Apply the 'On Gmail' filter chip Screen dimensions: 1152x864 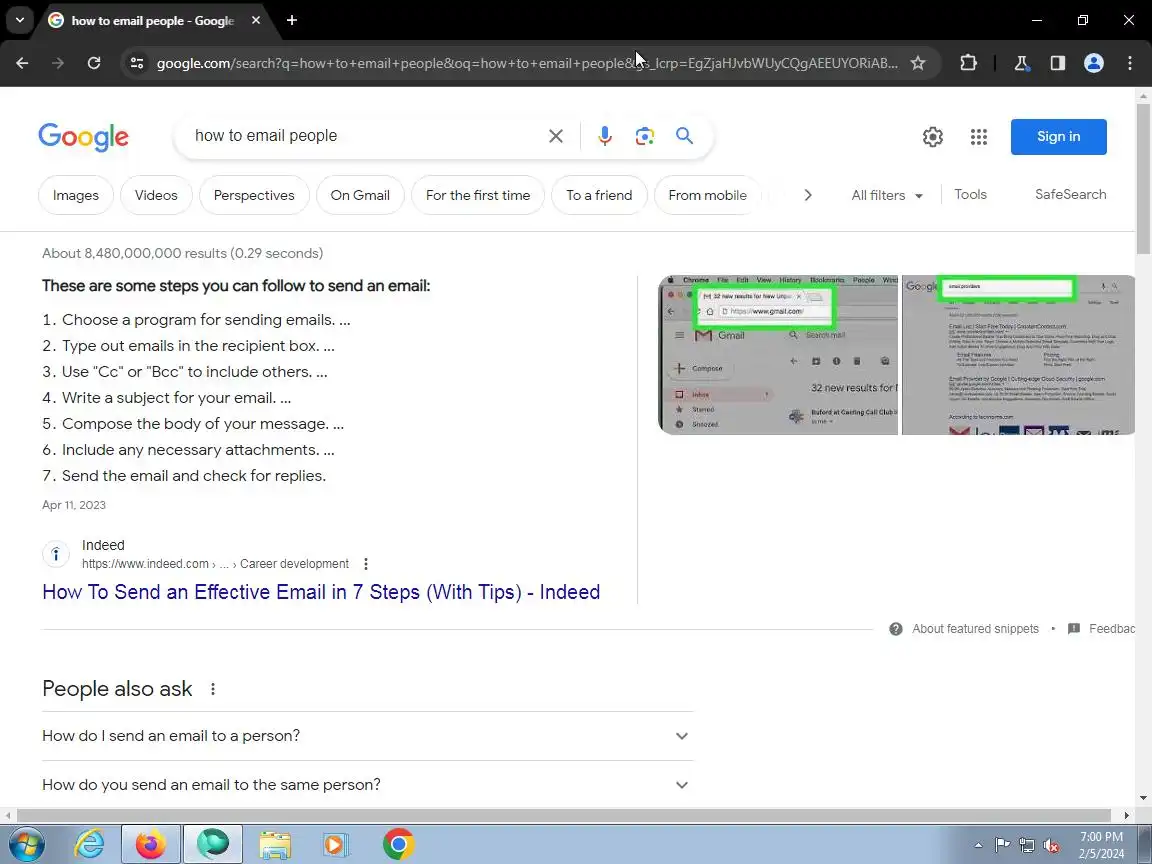click(x=360, y=195)
